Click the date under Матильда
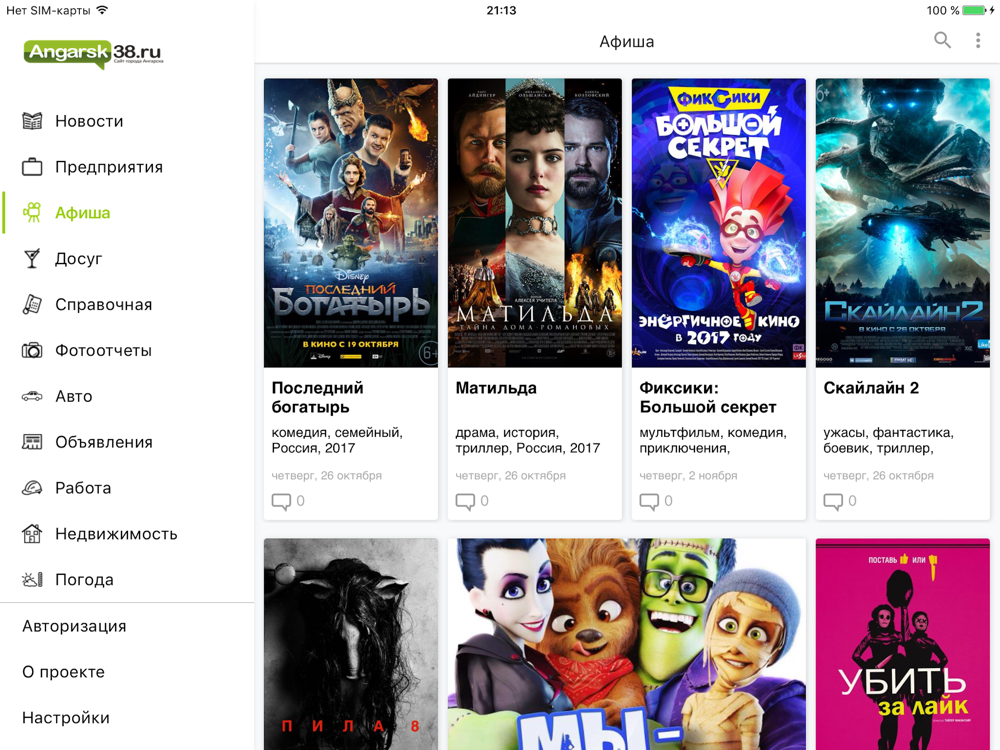Viewport: 1000px width, 750px height. point(510,475)
